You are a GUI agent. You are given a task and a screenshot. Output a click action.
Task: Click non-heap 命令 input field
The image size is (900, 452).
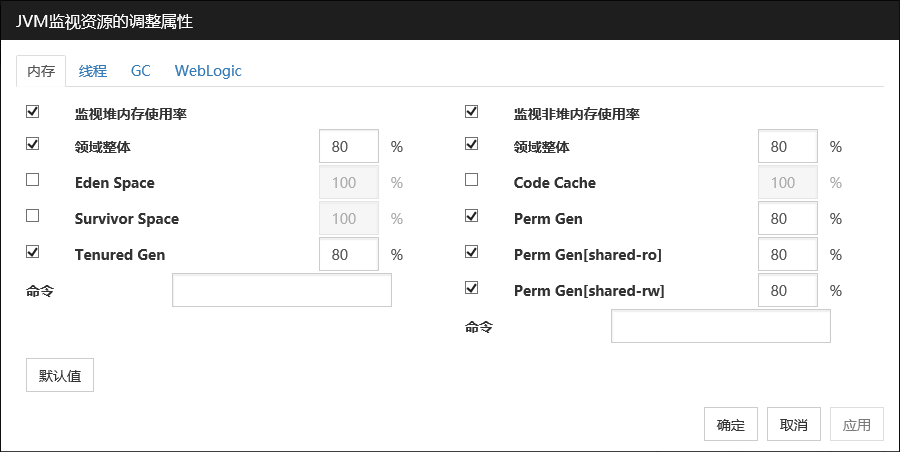[x=721, y=326]
